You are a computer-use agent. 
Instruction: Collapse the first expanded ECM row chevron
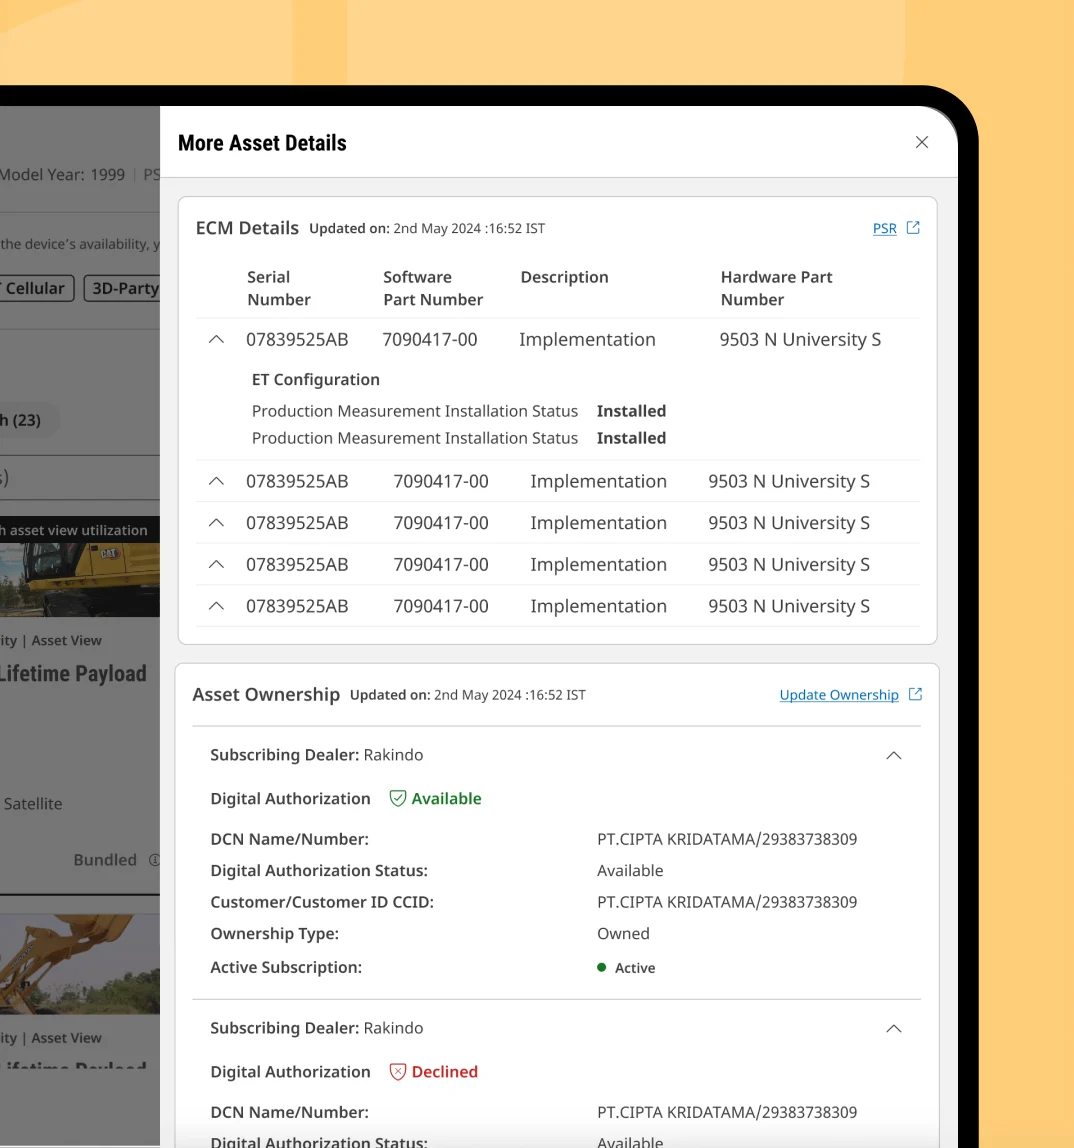coord(216,340)
